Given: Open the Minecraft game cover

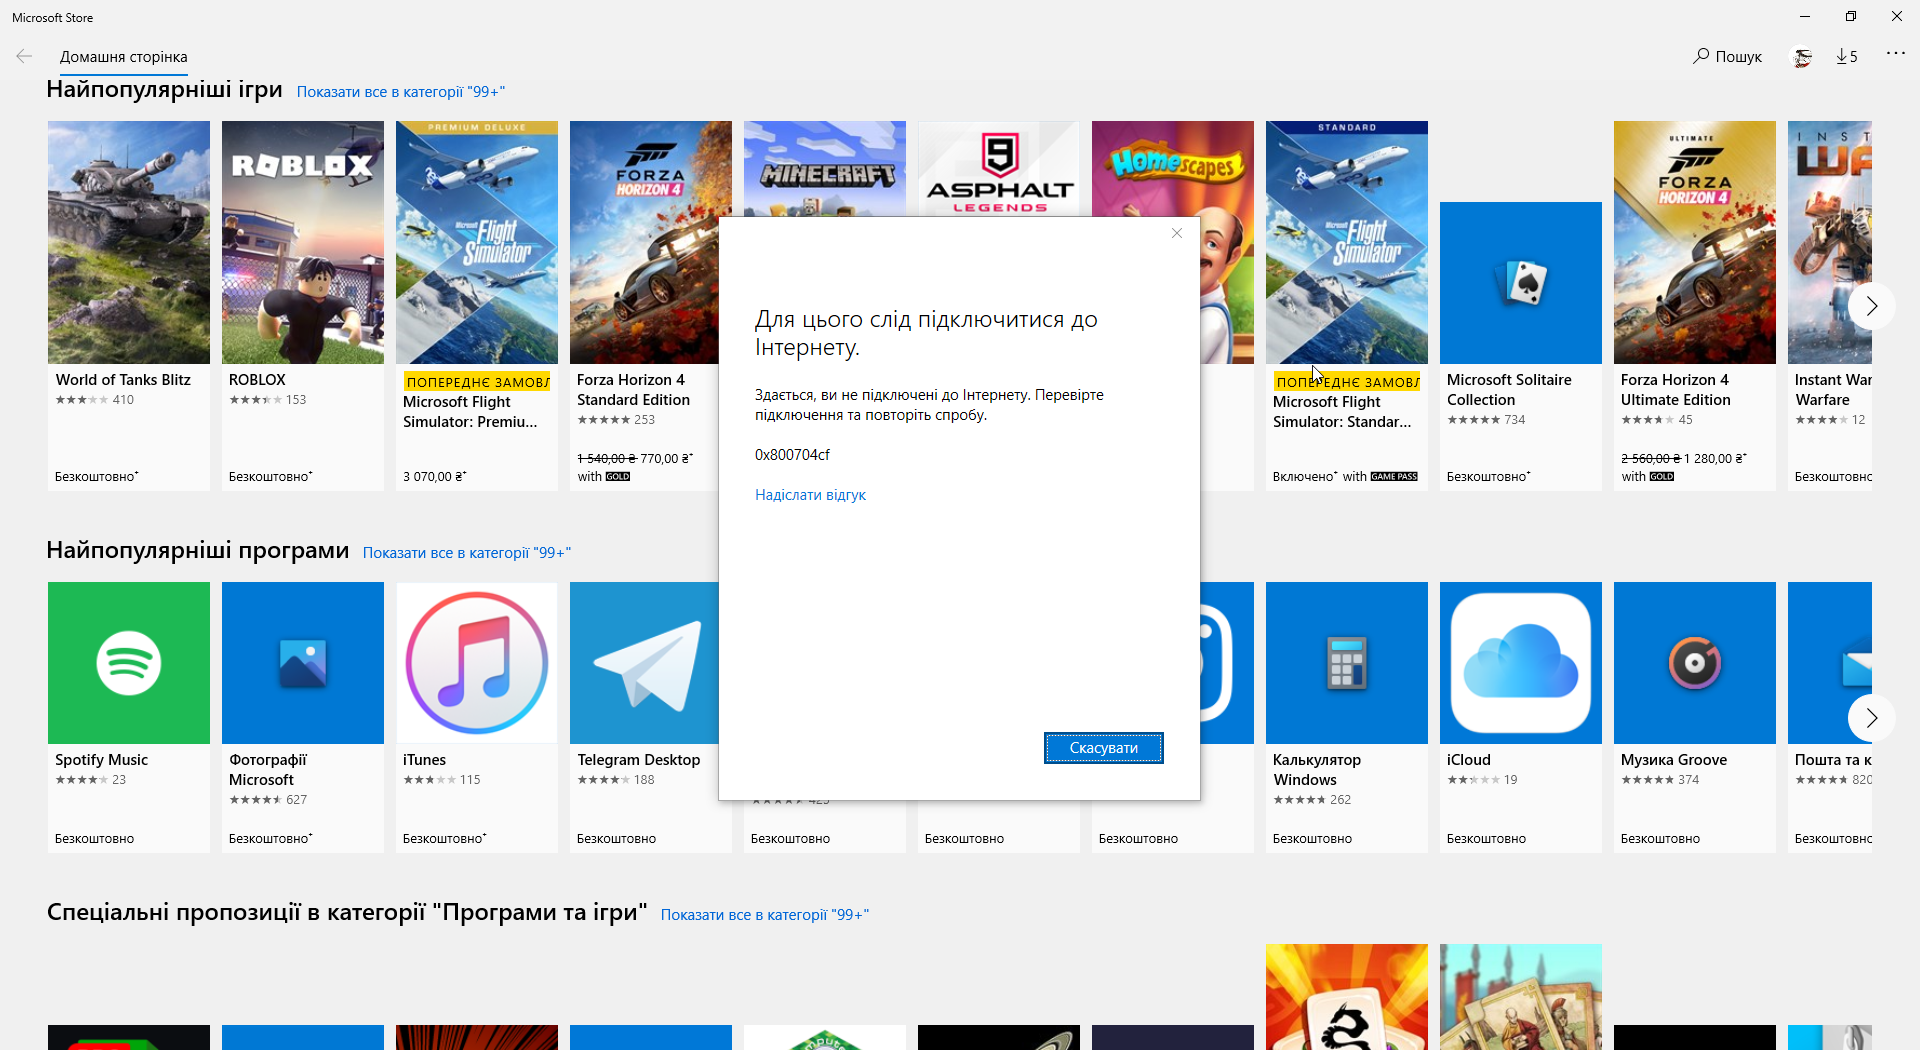Looking at the screenshot, I should click(x=825, y=168).
